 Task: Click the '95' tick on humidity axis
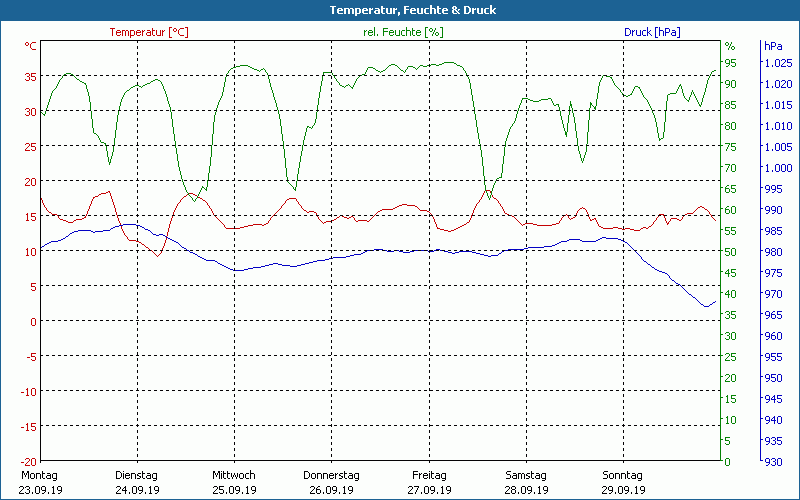coord(731,63)
